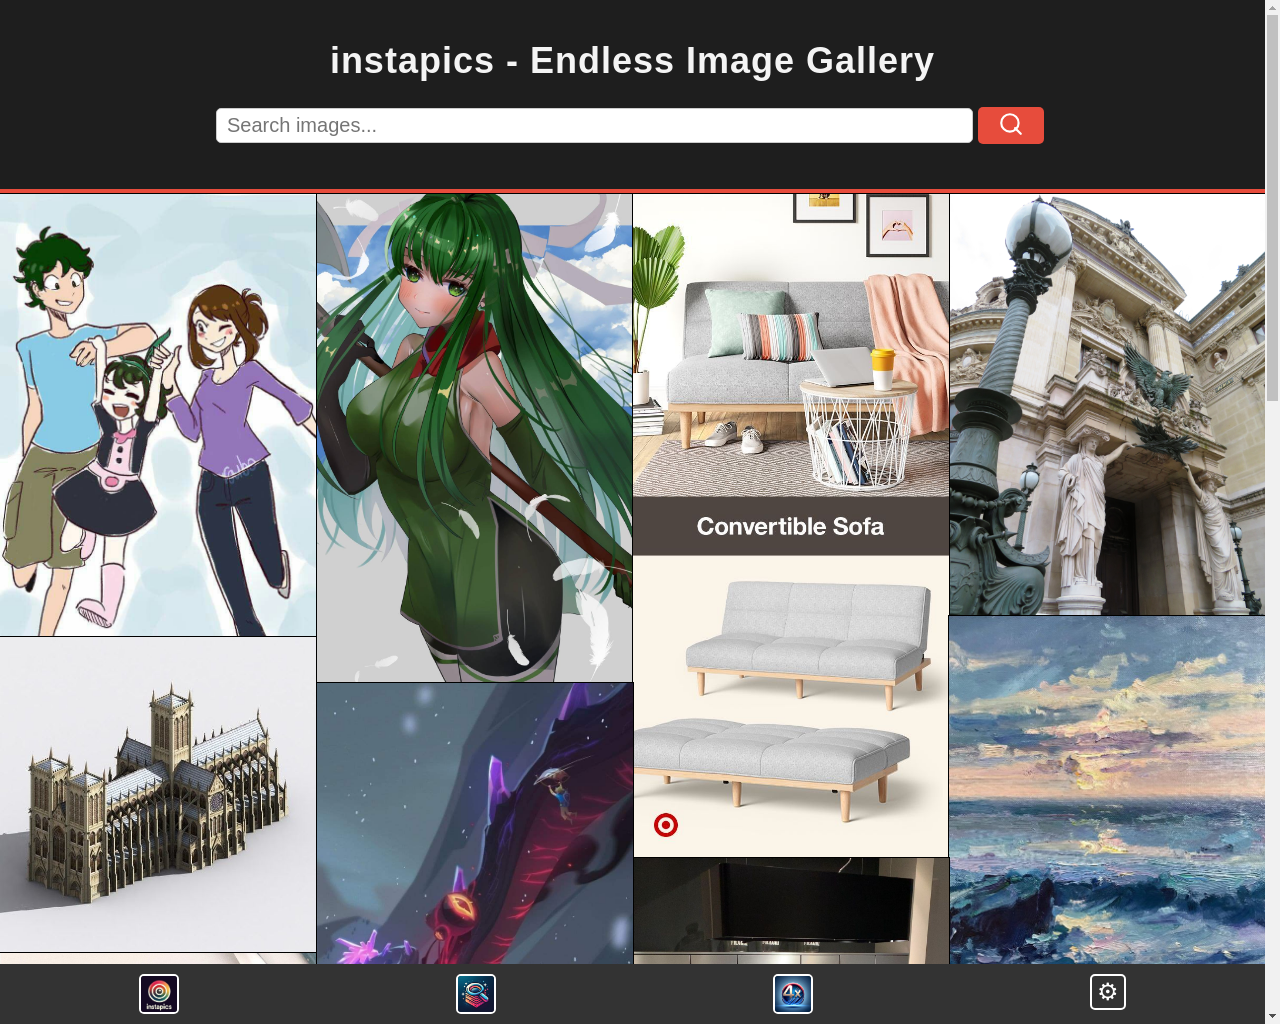Open the dark dragon fantasy artwork
Viewport: 1280px width, 1024px height.
tap(475, 824)
